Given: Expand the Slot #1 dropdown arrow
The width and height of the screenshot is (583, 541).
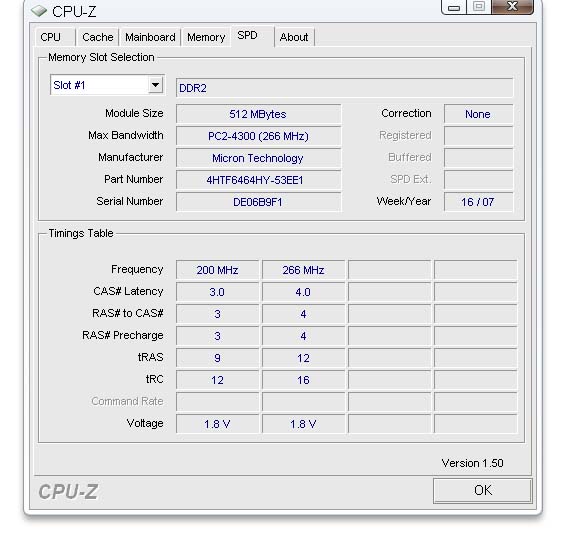Looking at the screenshot, I should 155,85.
